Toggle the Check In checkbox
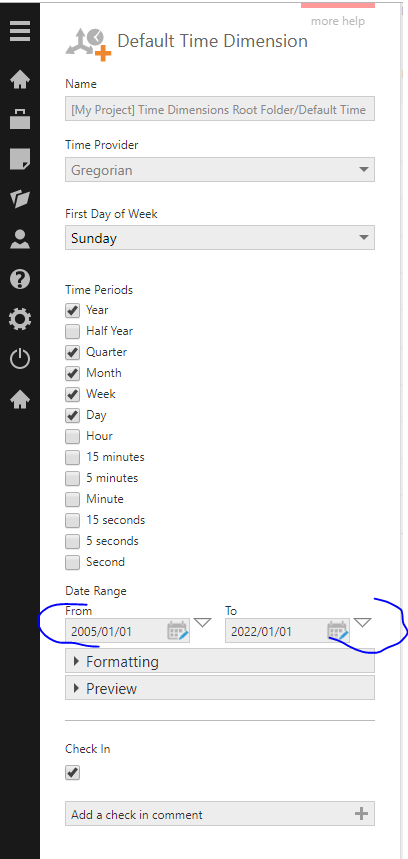This screenshot has width=408, height=859. [x=72, y=773]
